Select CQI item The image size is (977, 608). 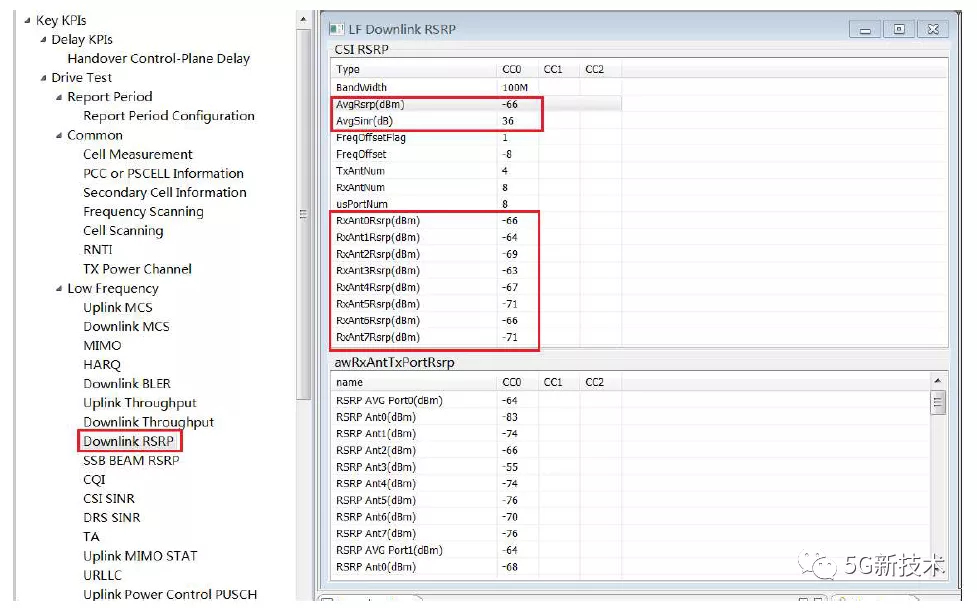94,480
